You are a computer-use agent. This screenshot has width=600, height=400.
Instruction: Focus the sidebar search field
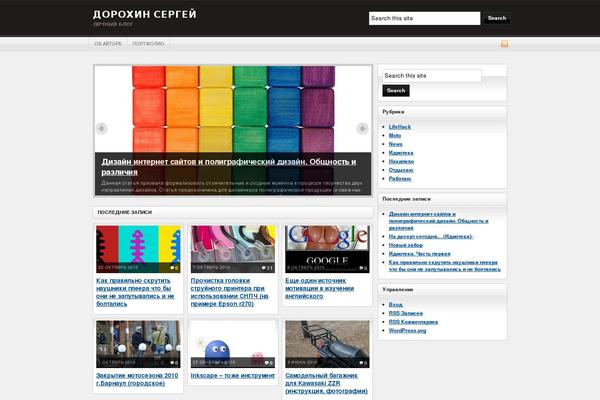432,76
